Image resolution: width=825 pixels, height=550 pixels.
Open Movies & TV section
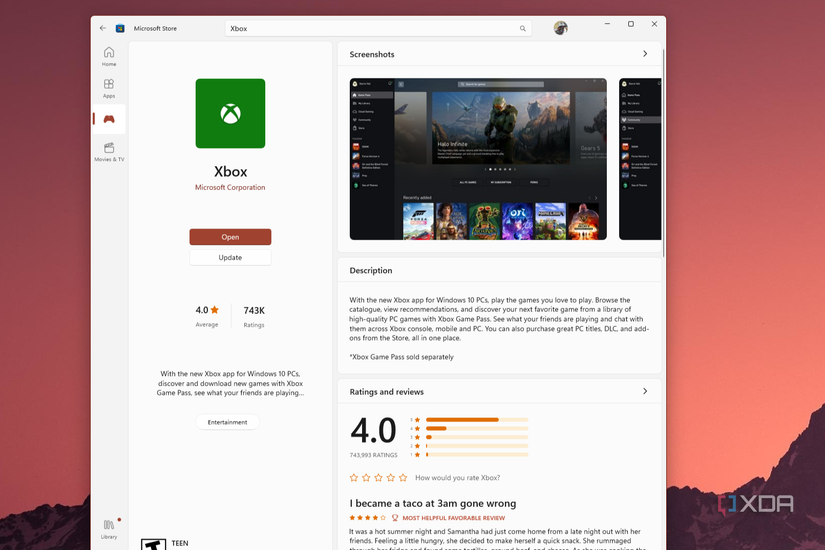(109, 152)
